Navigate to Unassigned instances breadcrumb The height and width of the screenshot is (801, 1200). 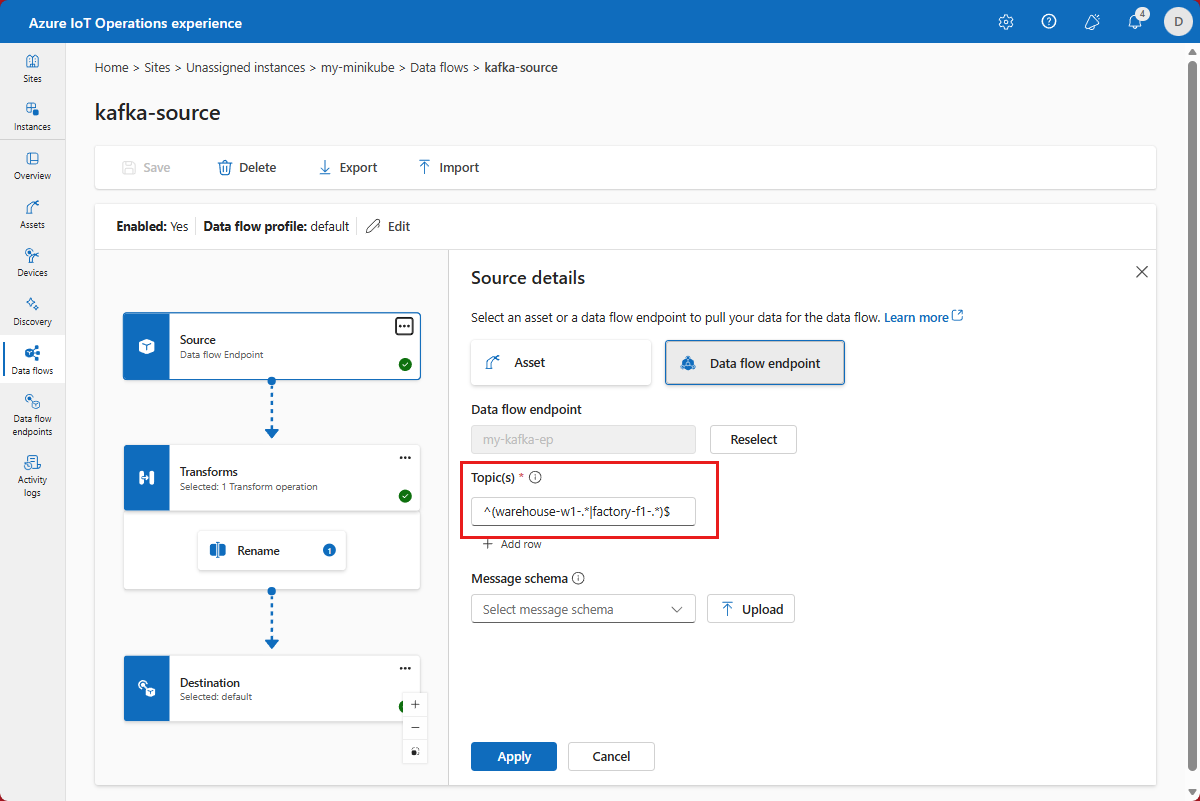[x=245, y=68]
